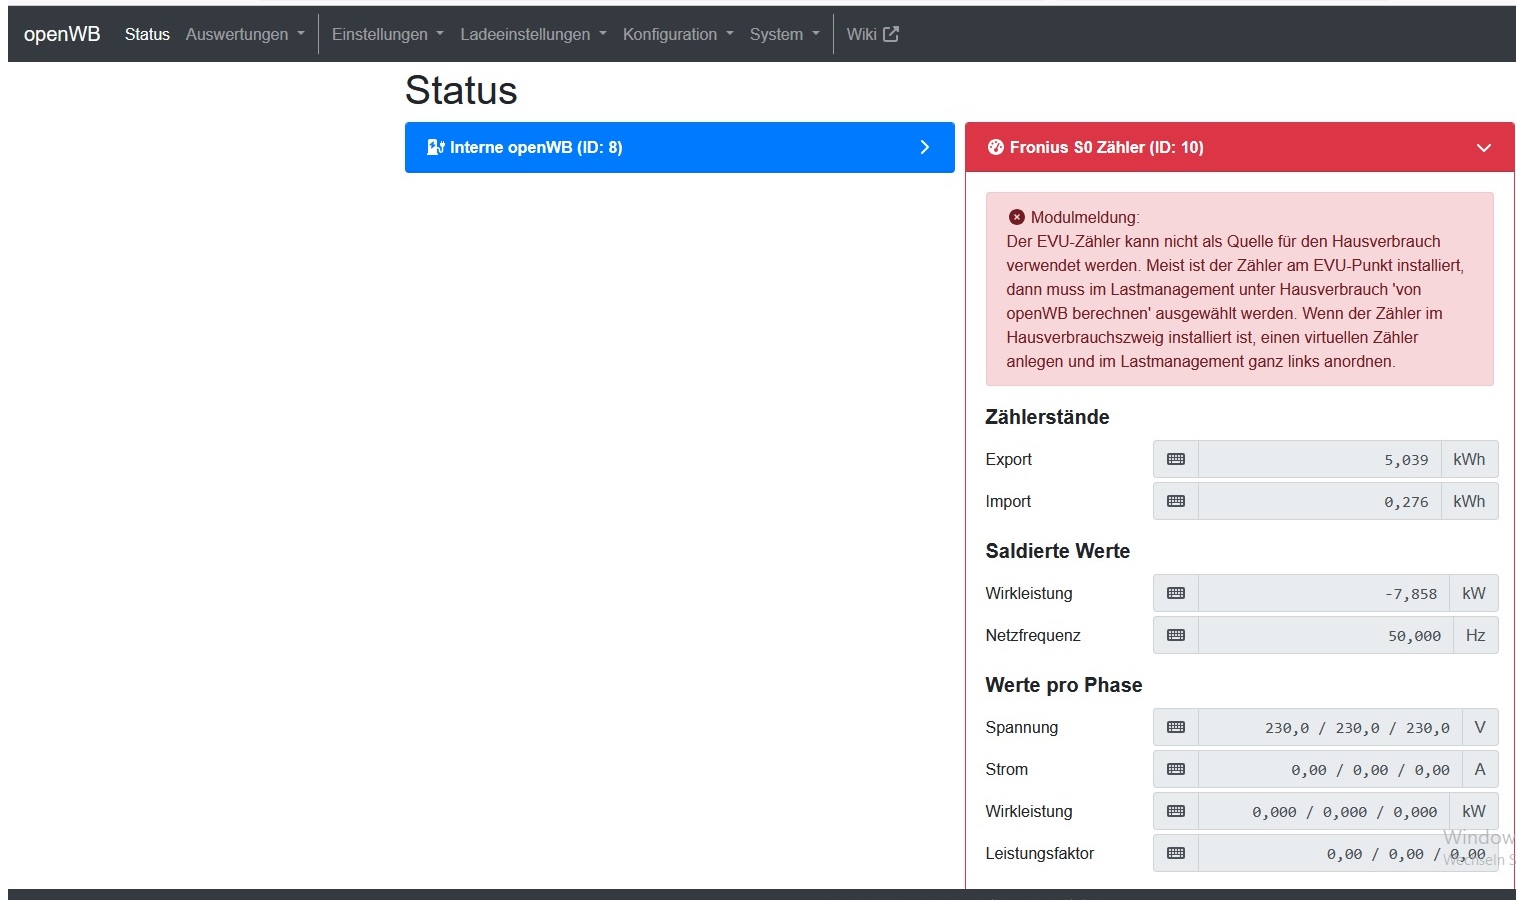This screenshot has height=900, width=1516.
Task: Open the Auswertungen dropdown menu
Action: tap(245, 34)
